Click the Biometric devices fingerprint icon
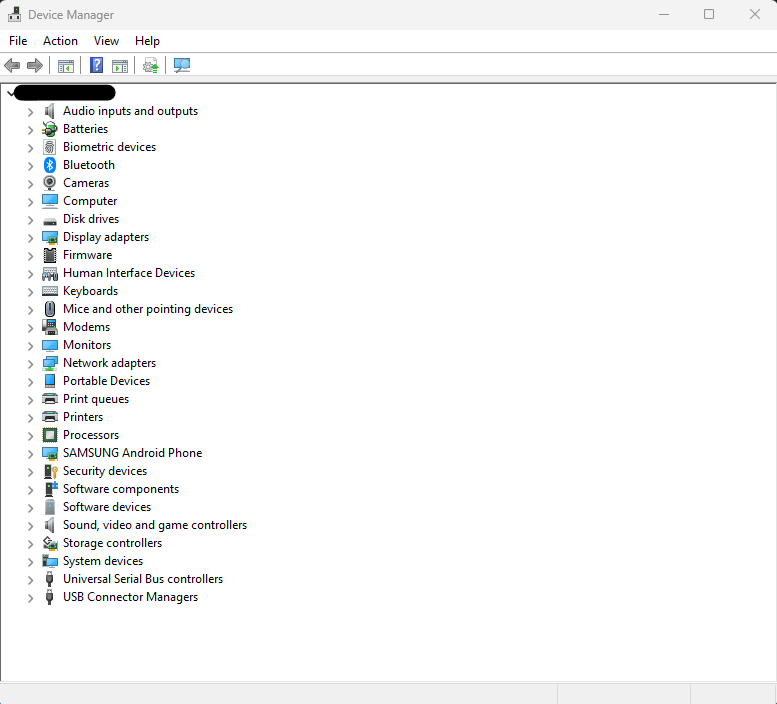The height and width of the screenshot is (704, 777). coord(50,147)
